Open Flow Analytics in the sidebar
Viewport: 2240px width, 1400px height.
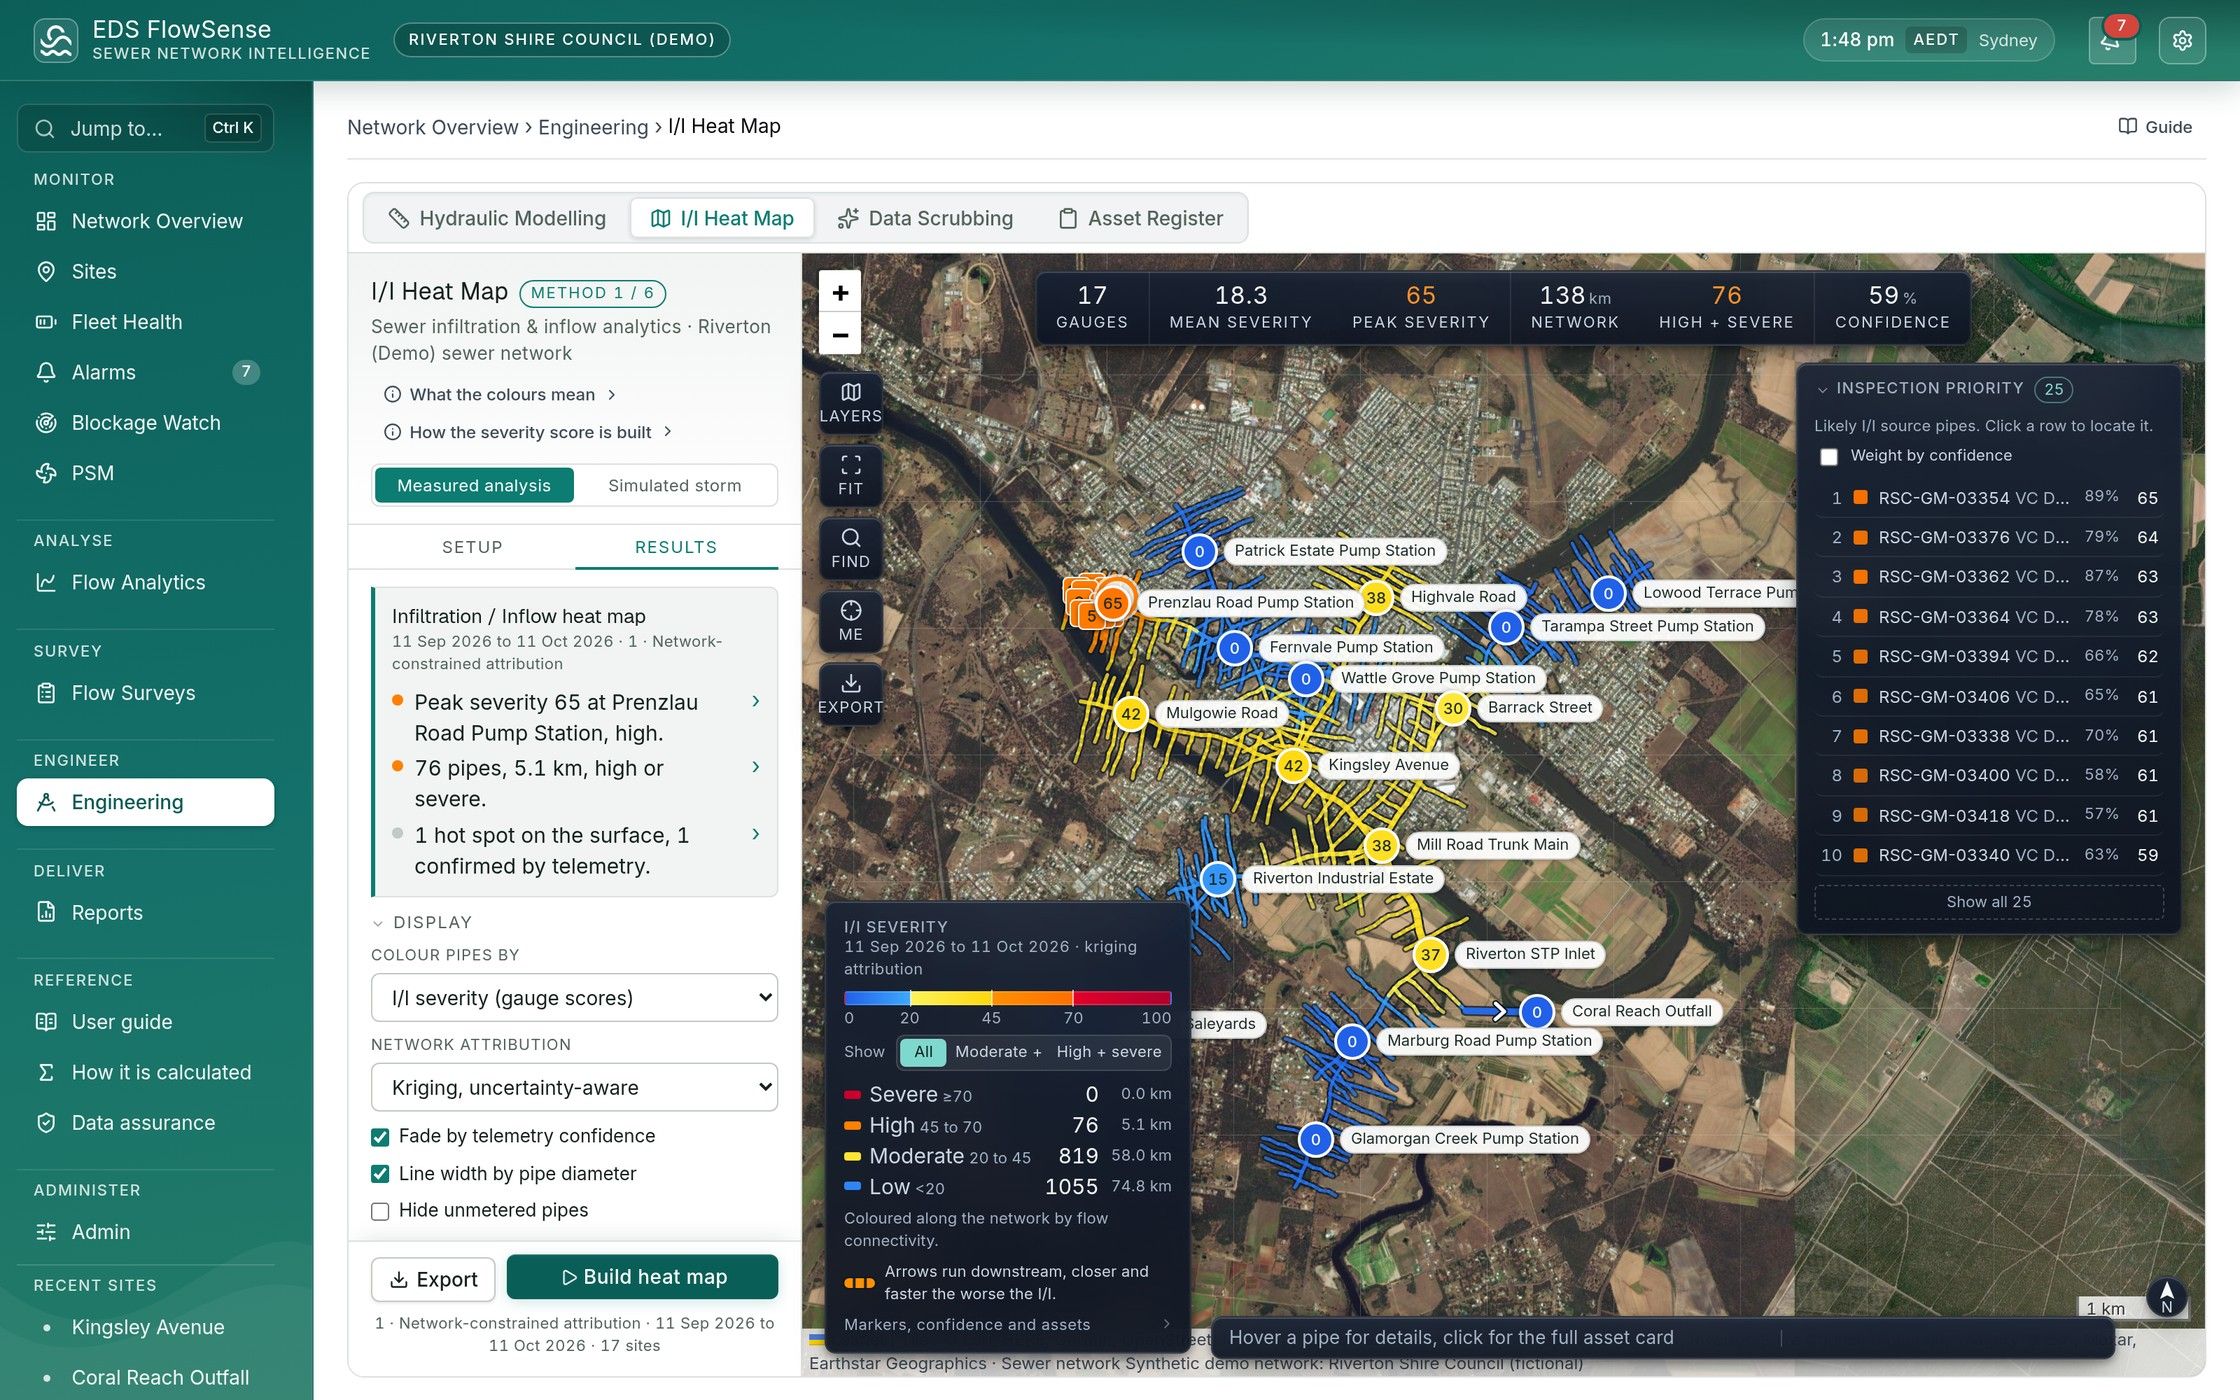tap(145, 582)
